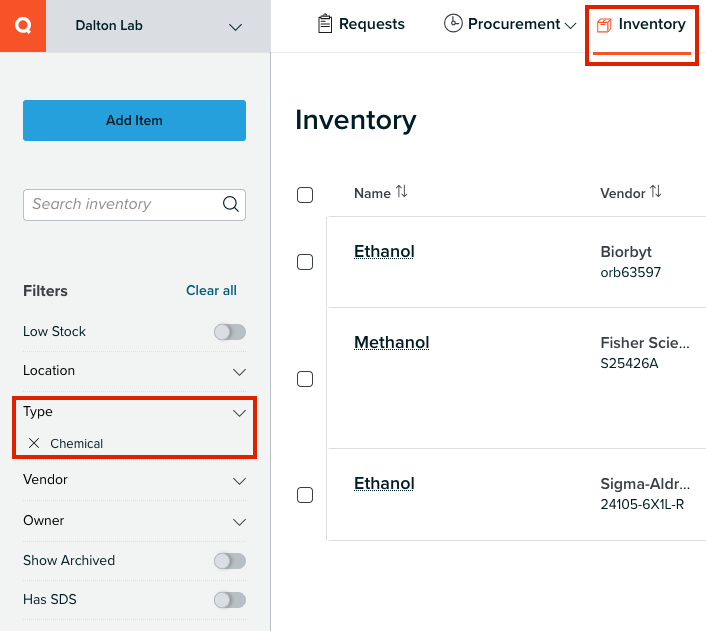Click the Biorbyt vendor name
Screen dimensions: 706x631
tap(626, 252)
